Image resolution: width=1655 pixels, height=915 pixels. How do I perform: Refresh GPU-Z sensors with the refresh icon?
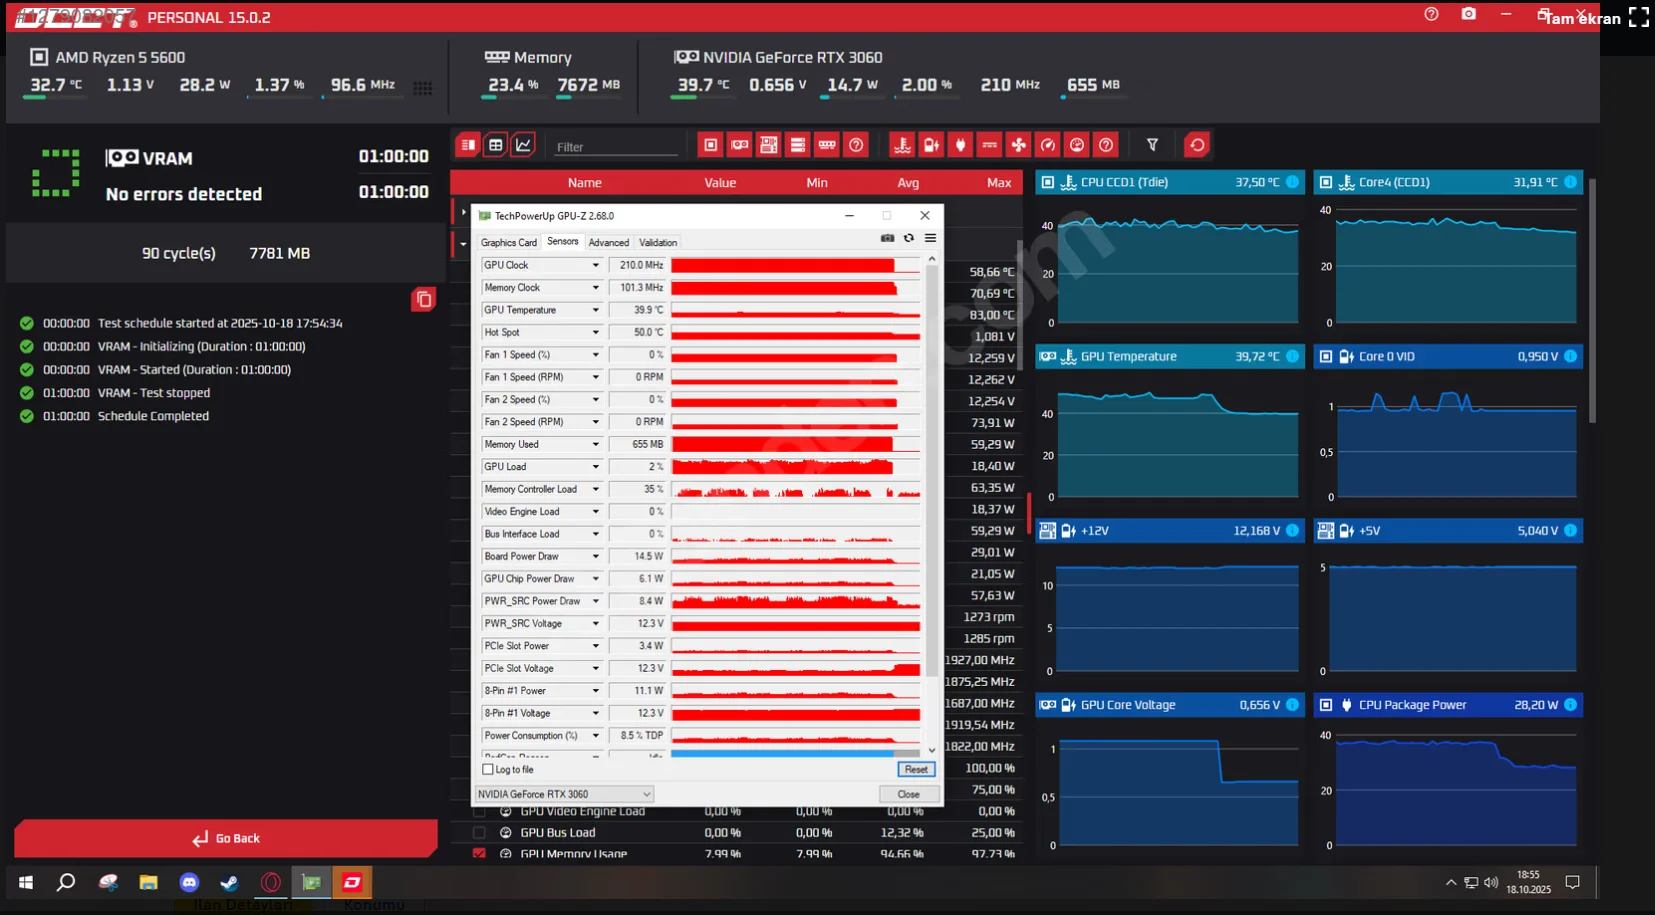click(909, 238)
